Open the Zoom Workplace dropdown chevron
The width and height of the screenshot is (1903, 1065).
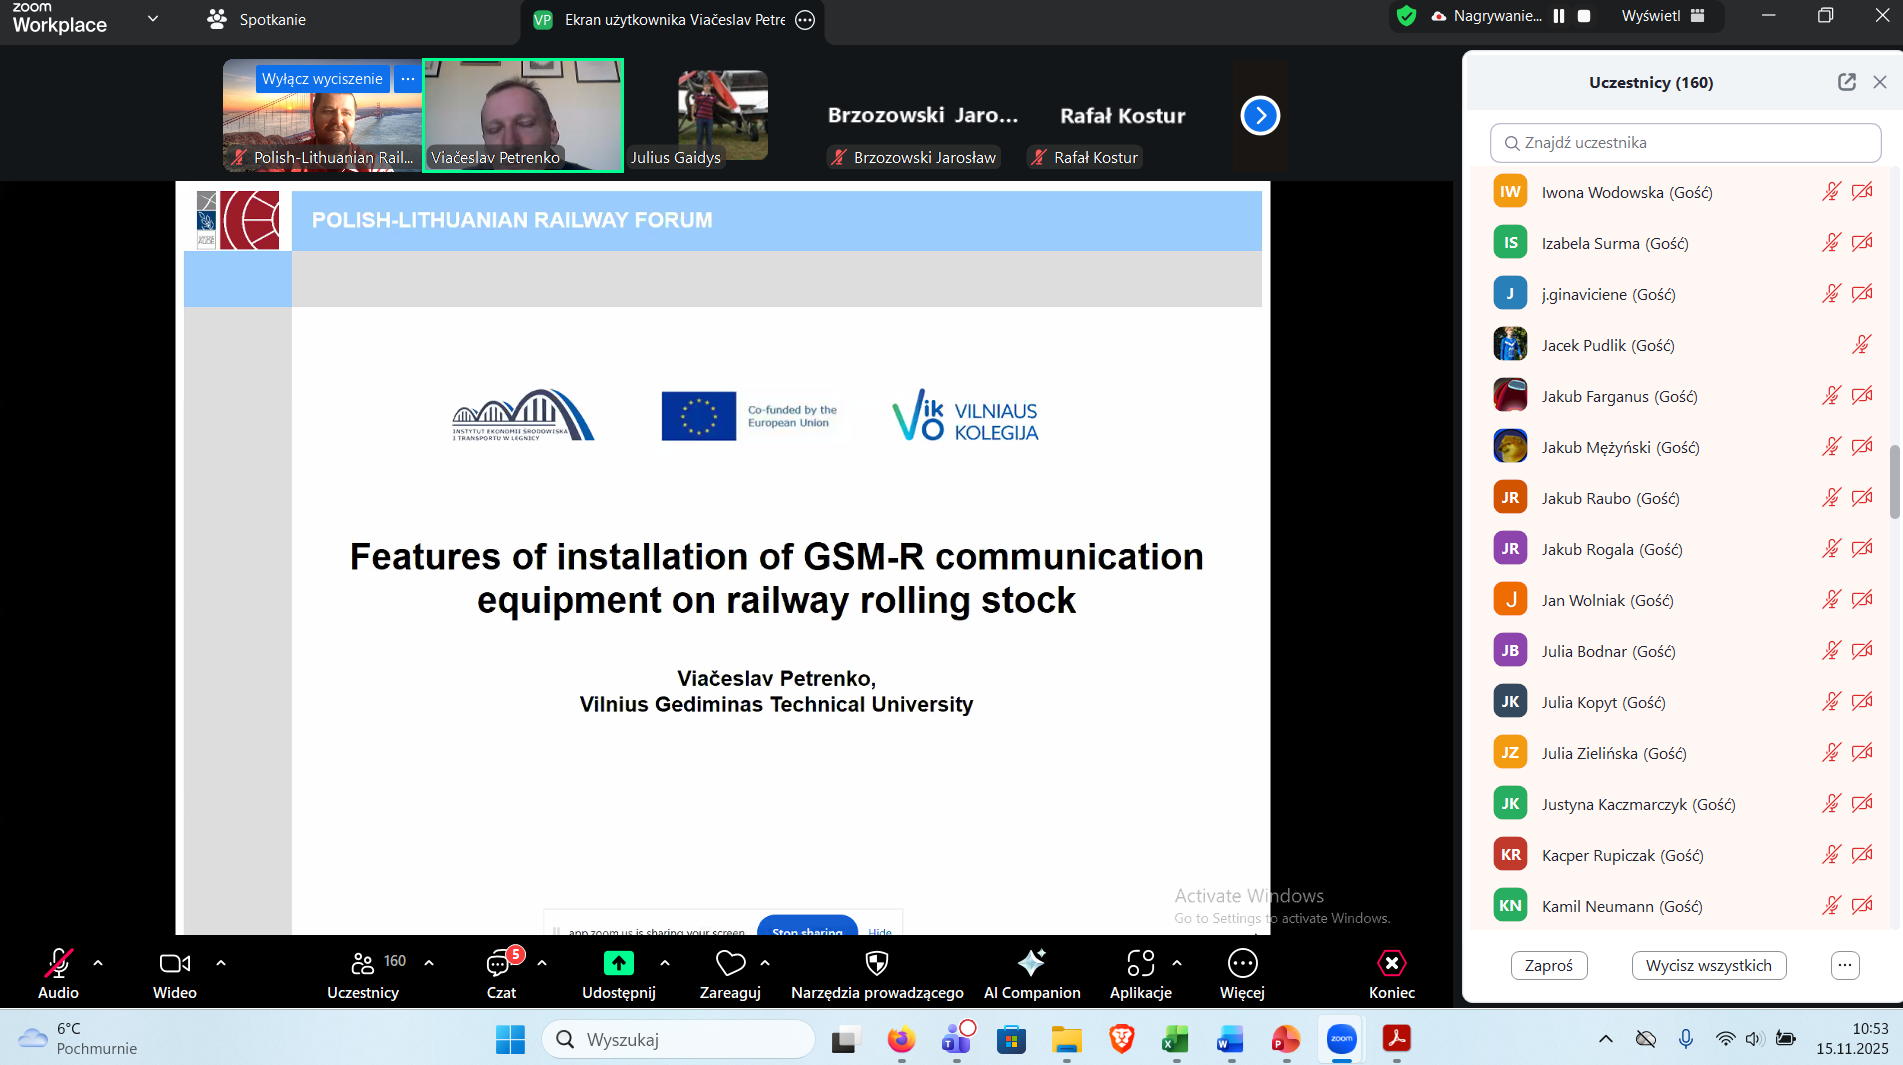(x=153, y=18)
